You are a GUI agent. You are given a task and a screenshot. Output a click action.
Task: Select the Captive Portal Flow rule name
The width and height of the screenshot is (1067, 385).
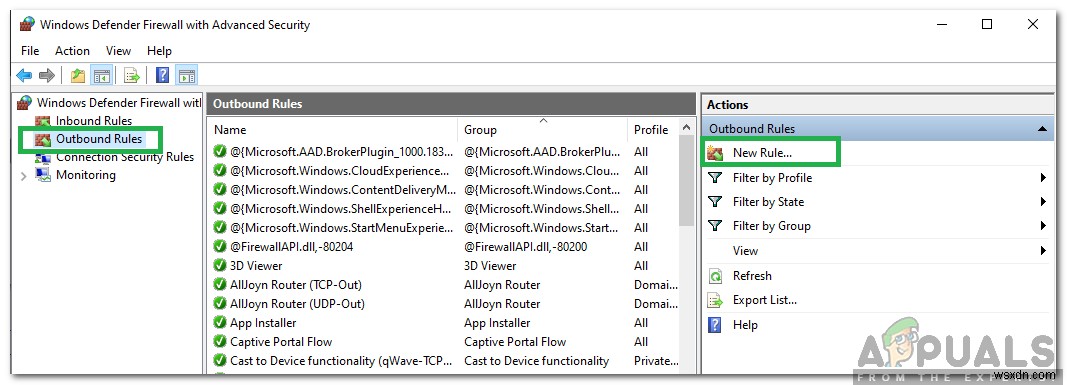pyautogui.click(x=280, y=341)
